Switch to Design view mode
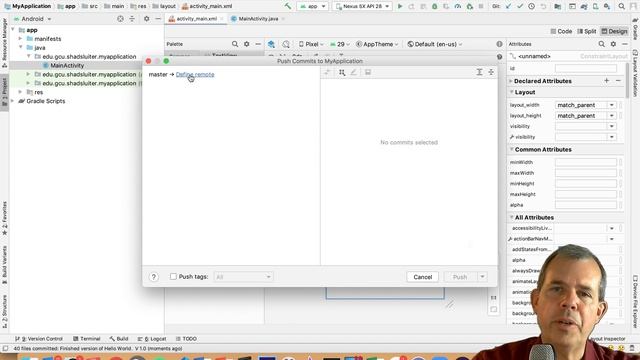 pos(614,31)
